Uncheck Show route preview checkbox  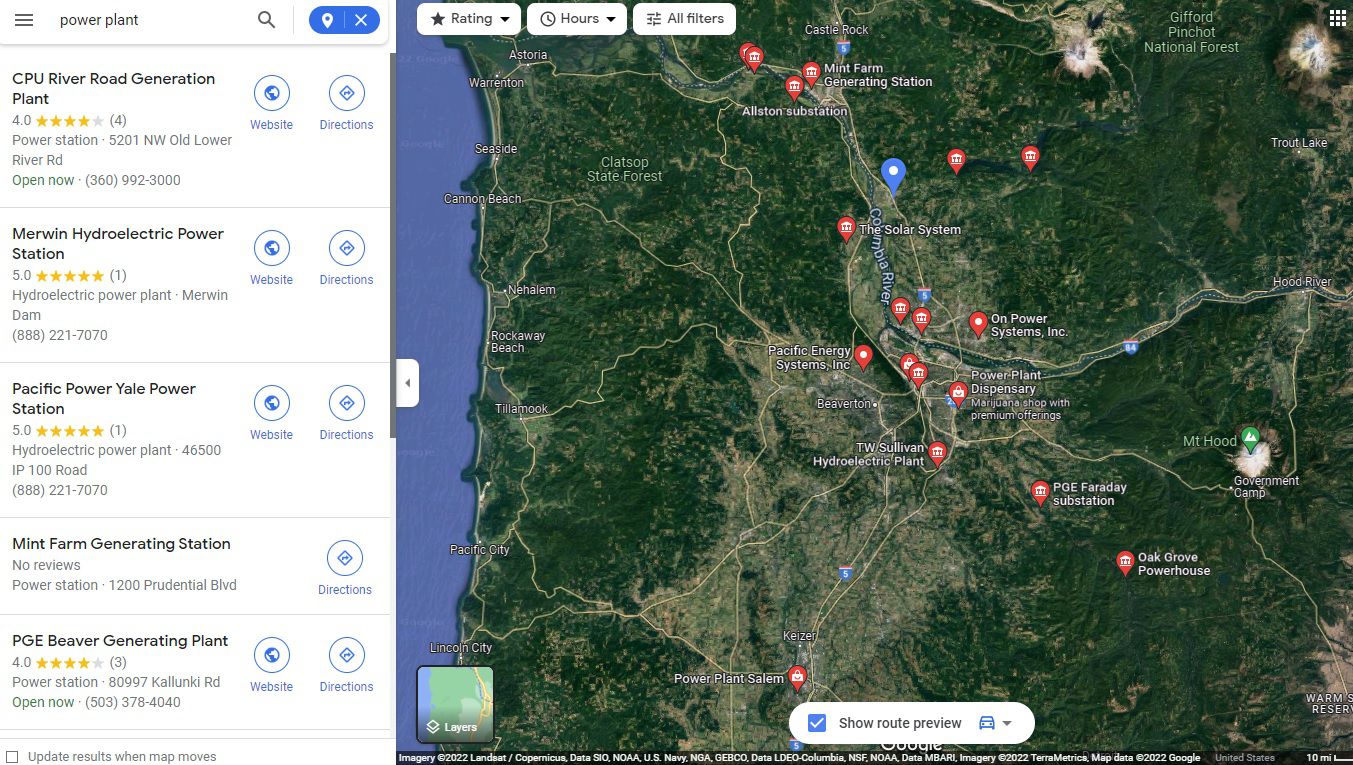click(817, 723)
